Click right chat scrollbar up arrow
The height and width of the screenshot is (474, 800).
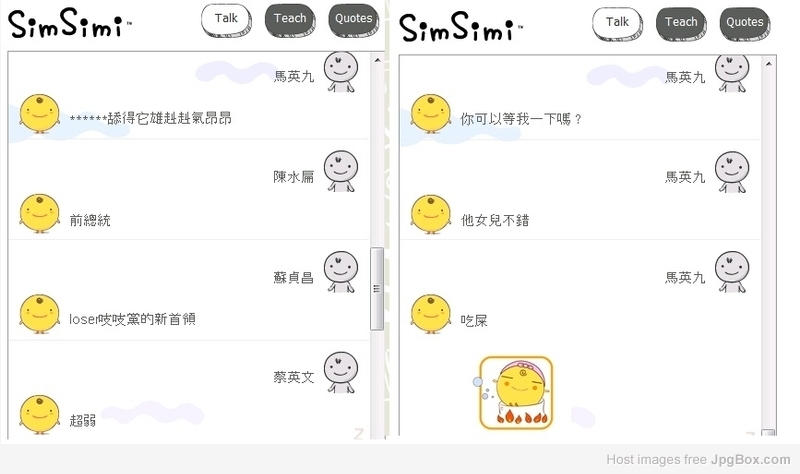(x=768, y=64)
